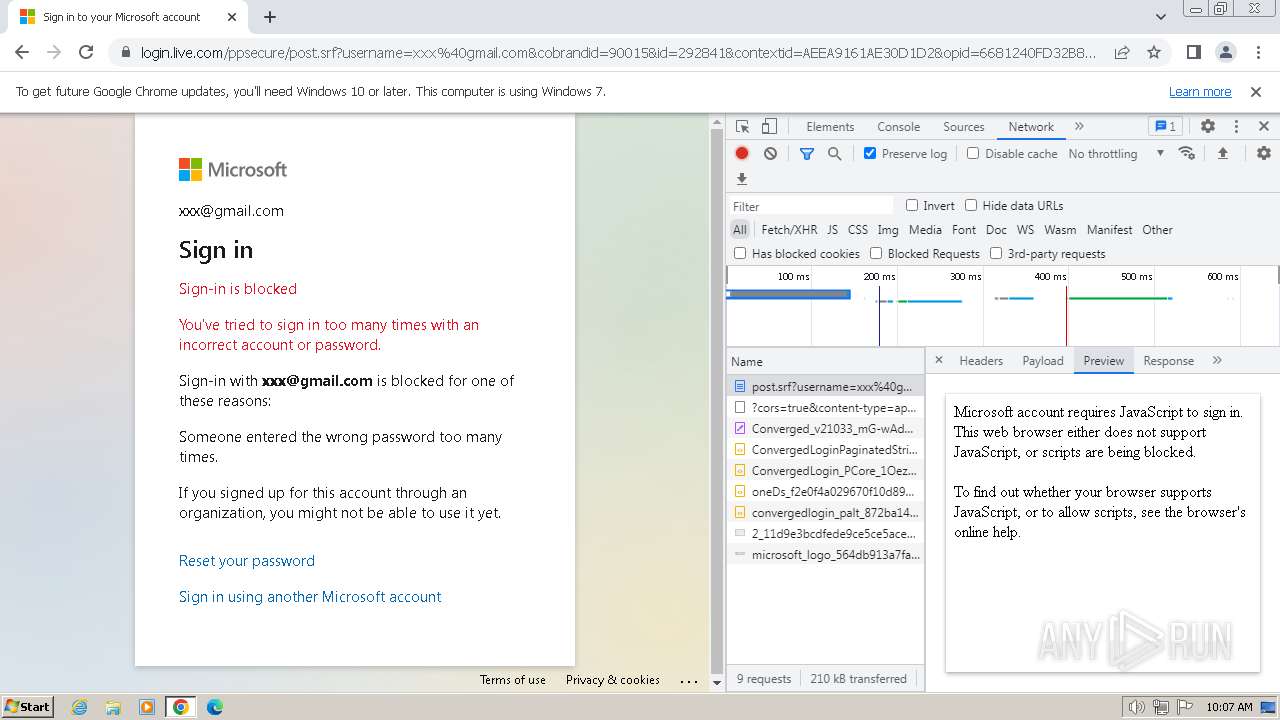Go back in Chrome

point(22,52)
